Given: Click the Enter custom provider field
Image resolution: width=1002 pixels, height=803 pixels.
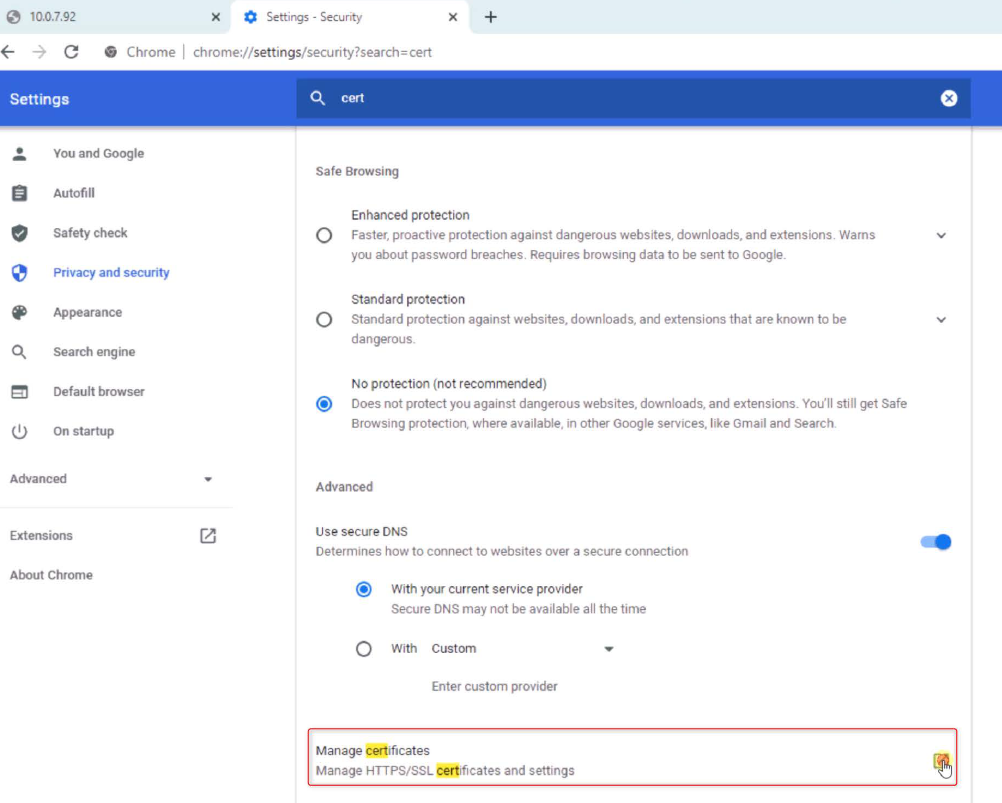Looking at the screenshot, I should click(494, 687).
